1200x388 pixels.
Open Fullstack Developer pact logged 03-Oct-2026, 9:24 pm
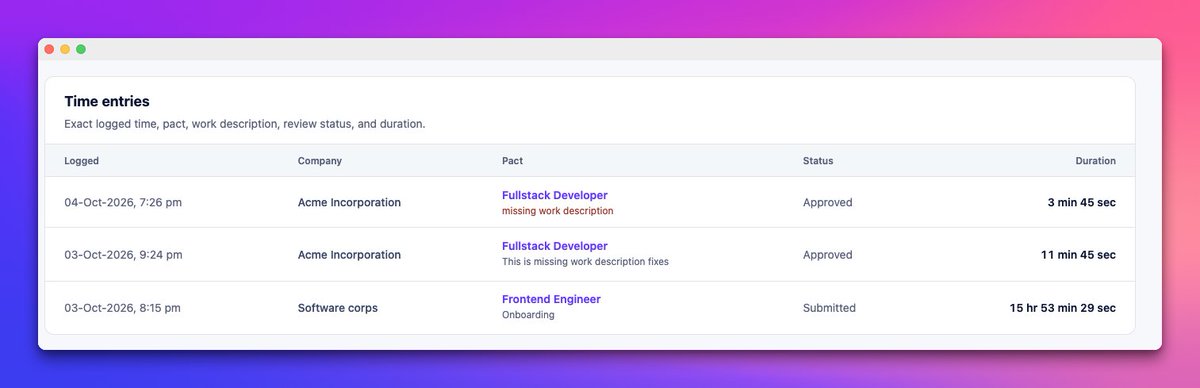click(554, 246)
